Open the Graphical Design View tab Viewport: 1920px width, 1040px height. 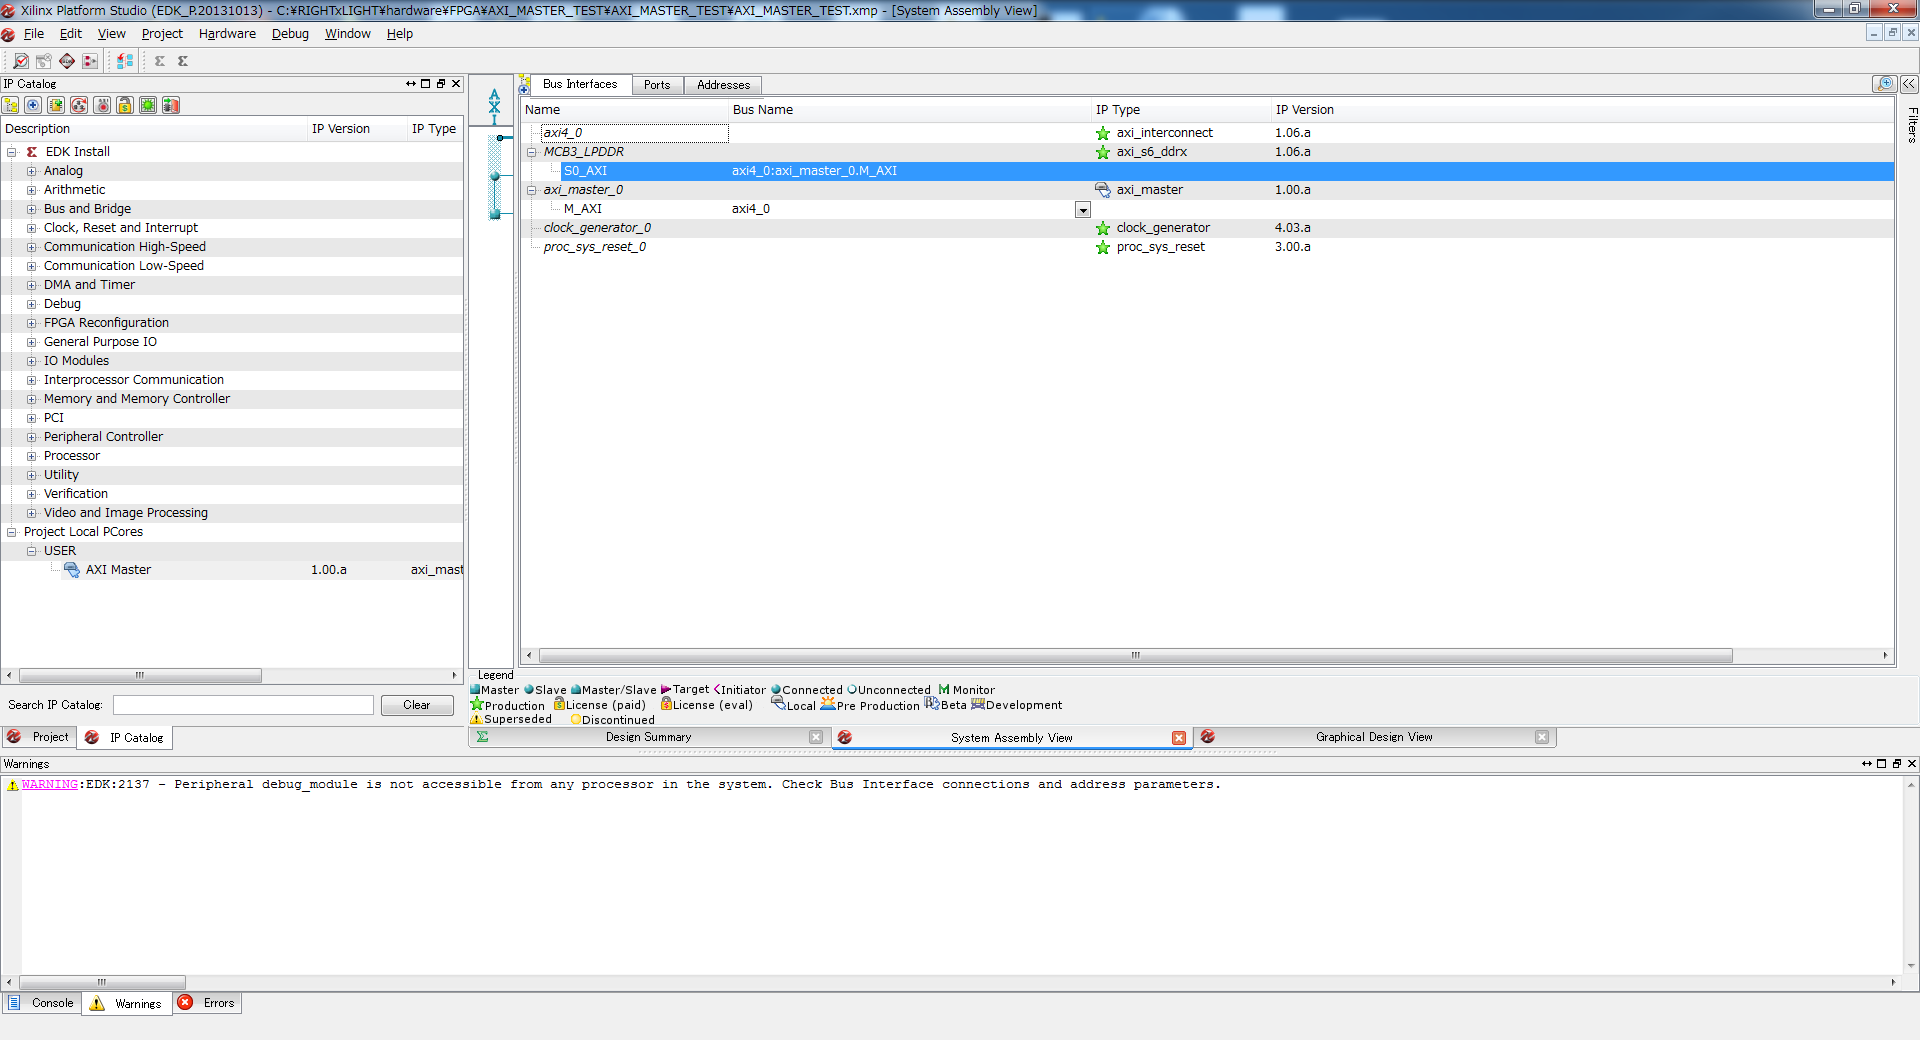pyautogui.click(x=1374, y=738)
